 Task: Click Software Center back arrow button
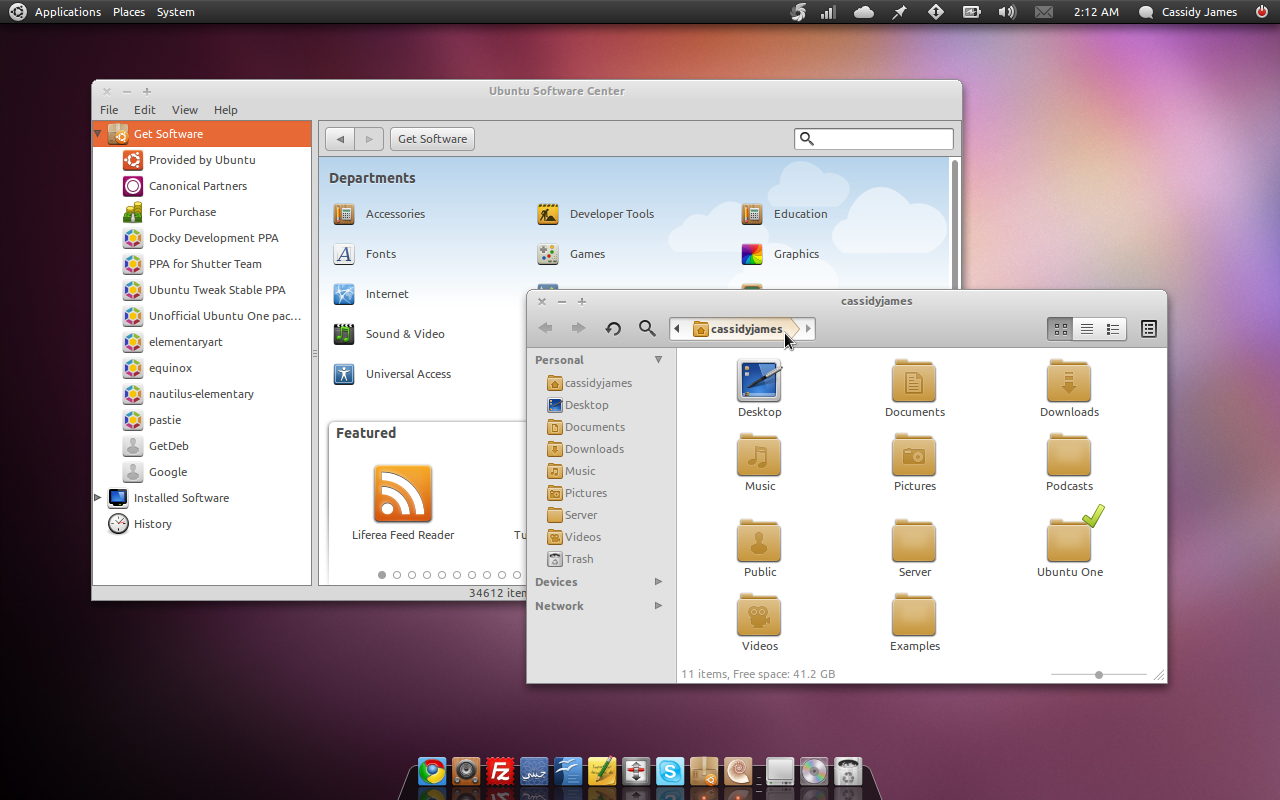pos(340,139)
